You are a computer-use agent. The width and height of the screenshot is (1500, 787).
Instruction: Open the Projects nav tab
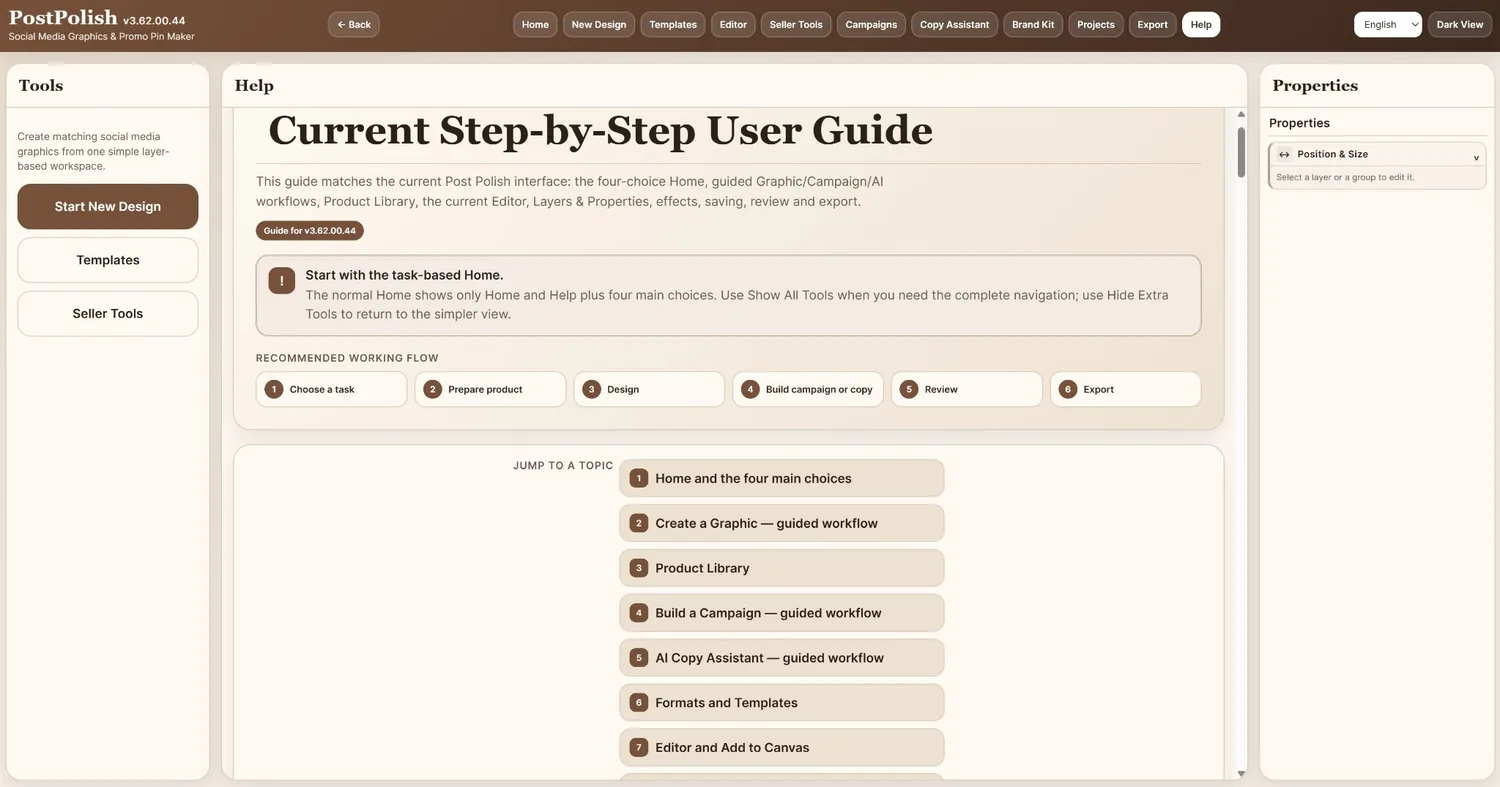pos(1096,24)
